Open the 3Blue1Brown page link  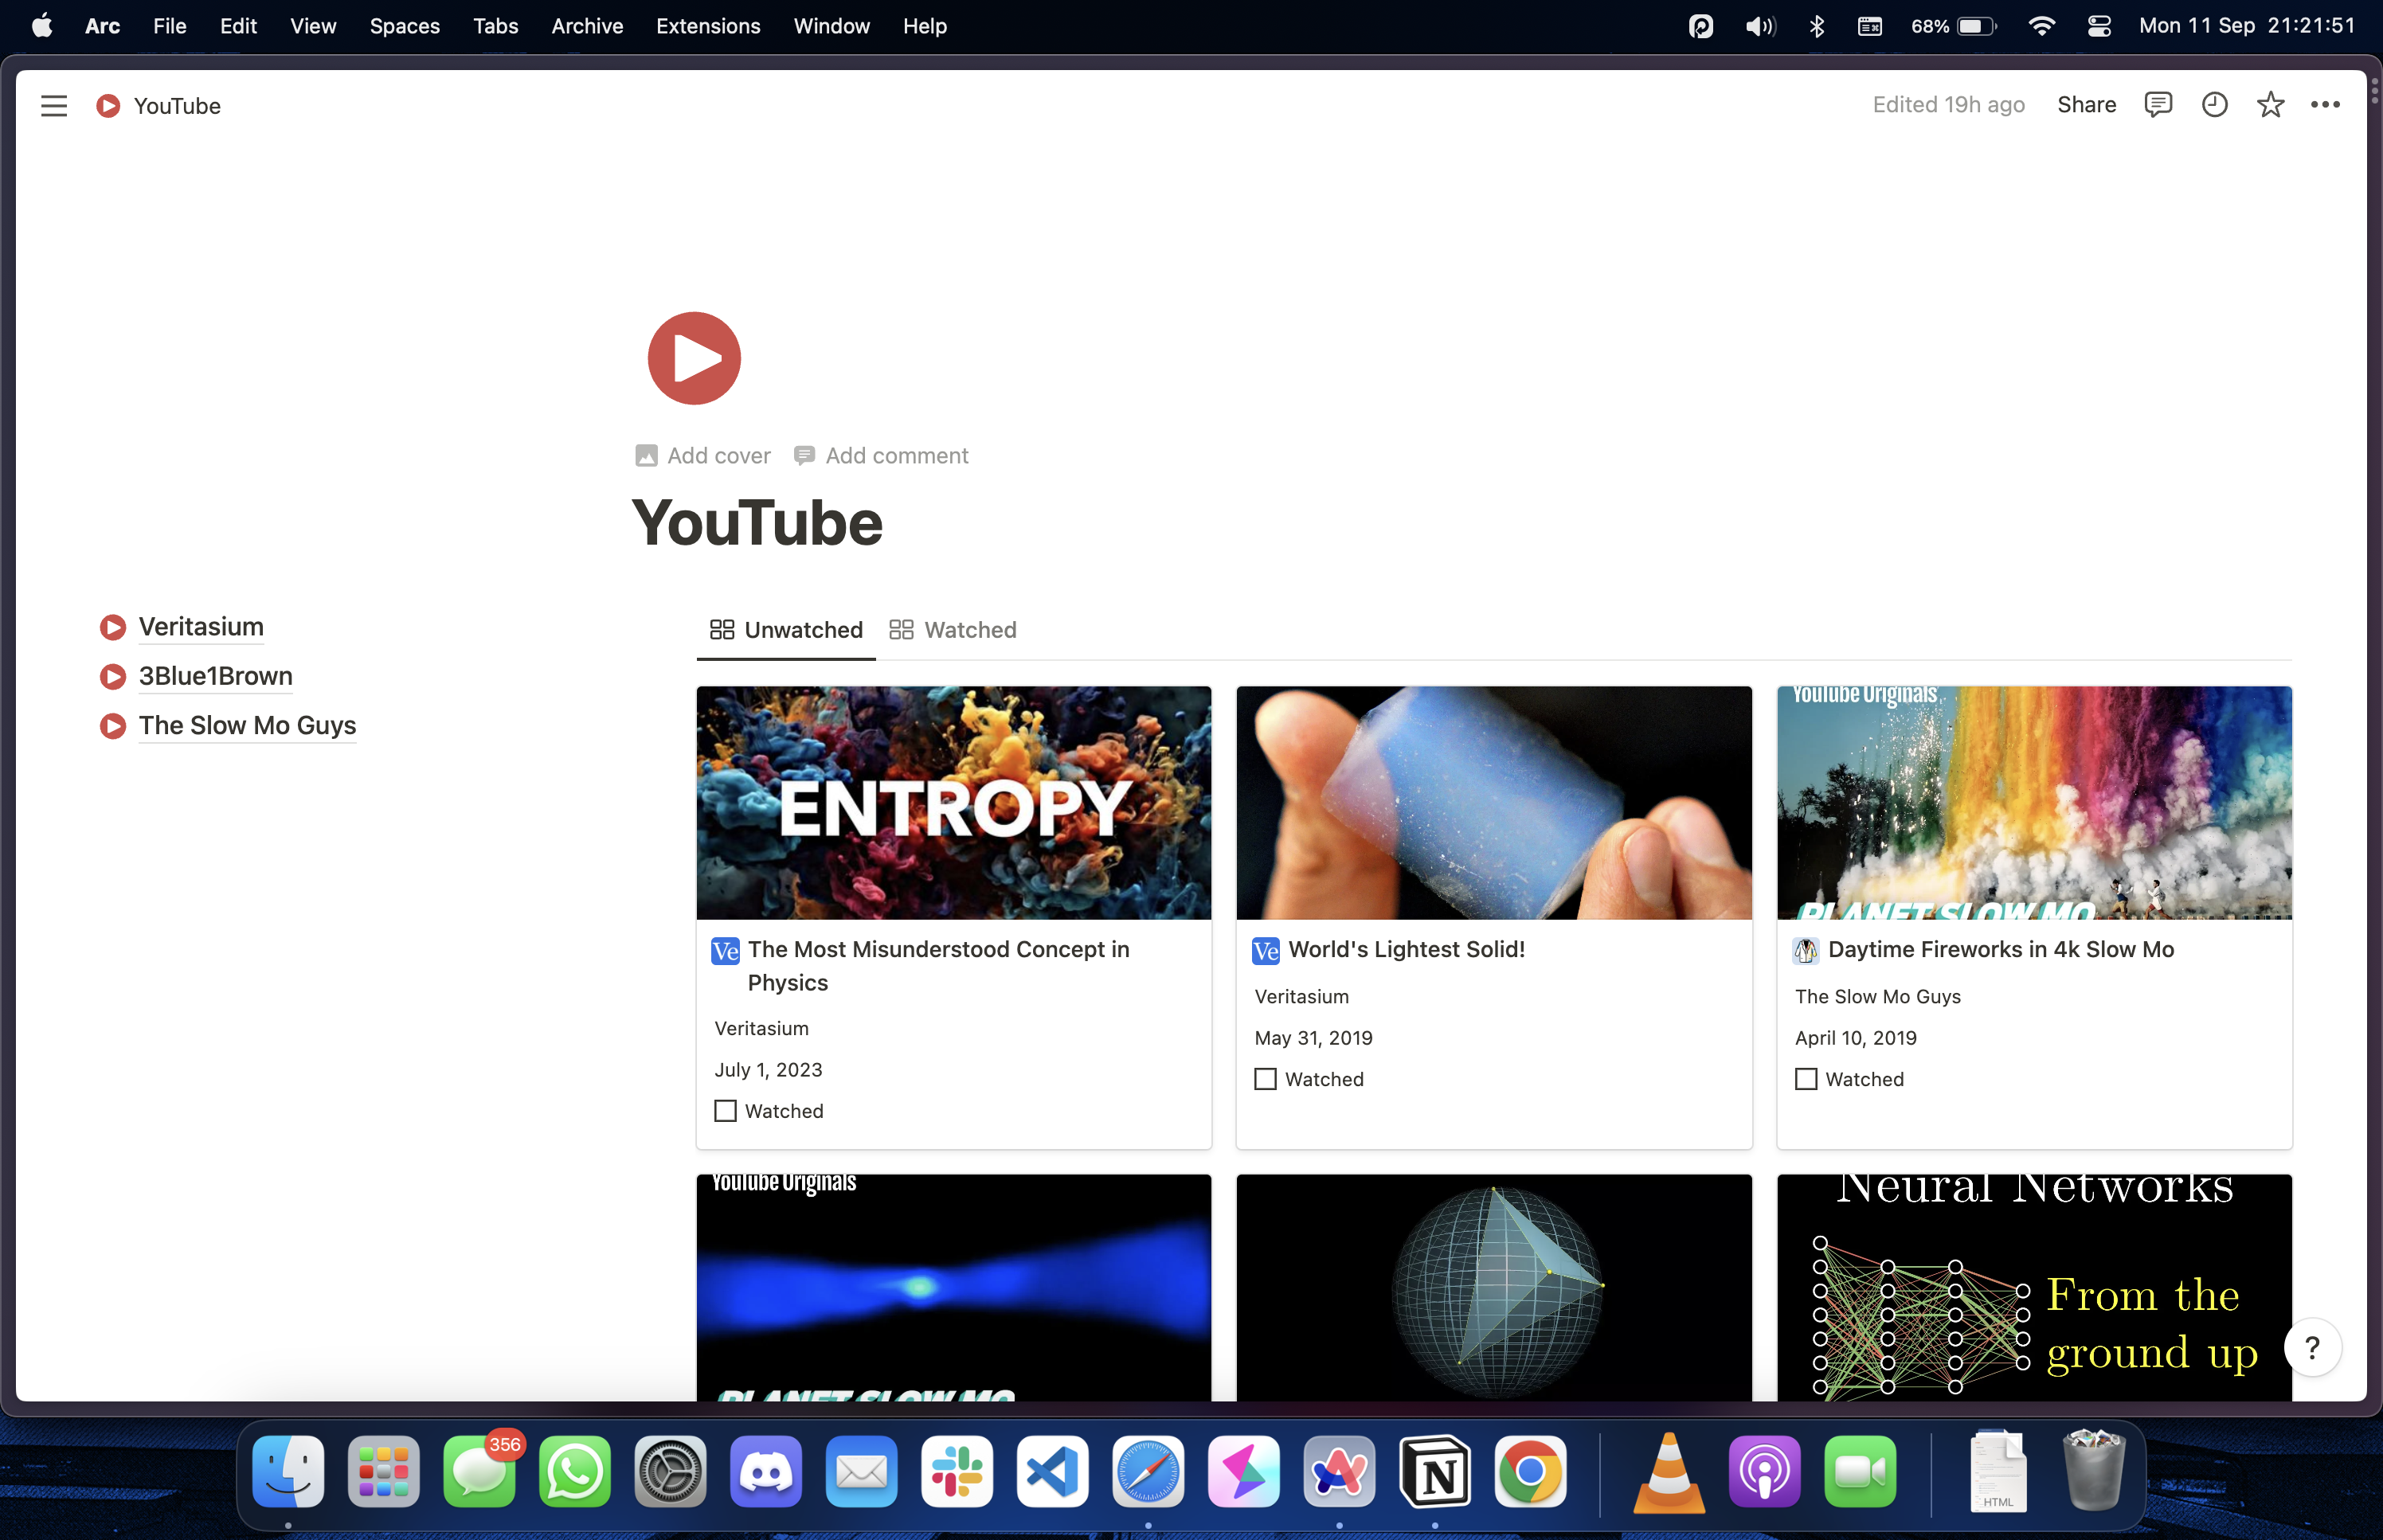pos(215,676)
